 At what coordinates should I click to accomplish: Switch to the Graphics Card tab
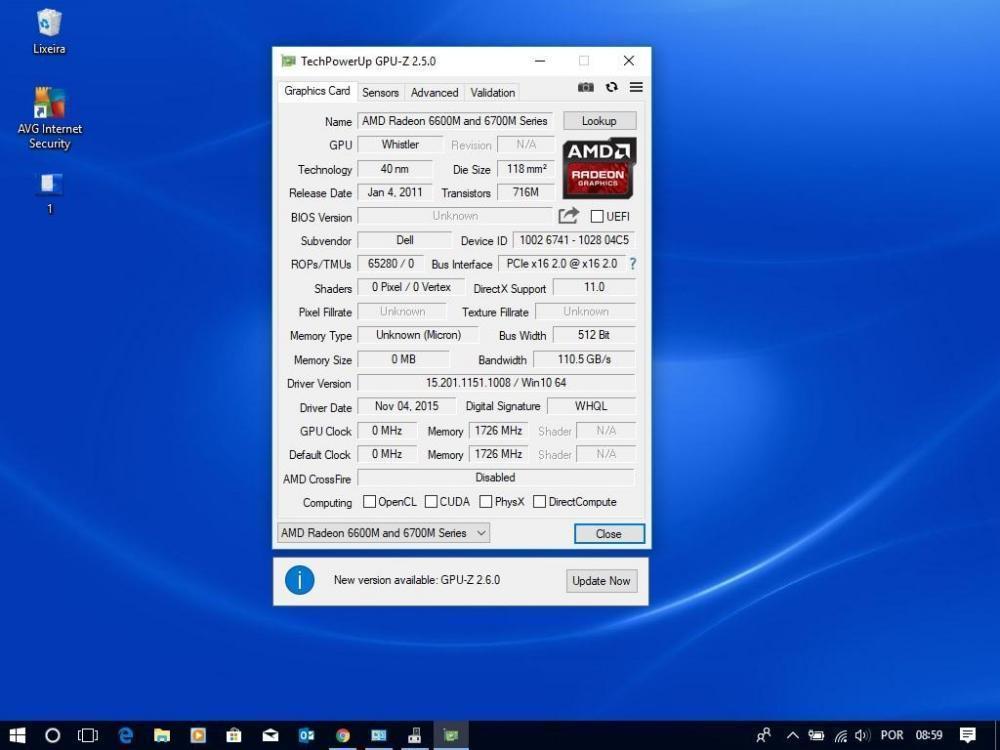click(317, 91)
